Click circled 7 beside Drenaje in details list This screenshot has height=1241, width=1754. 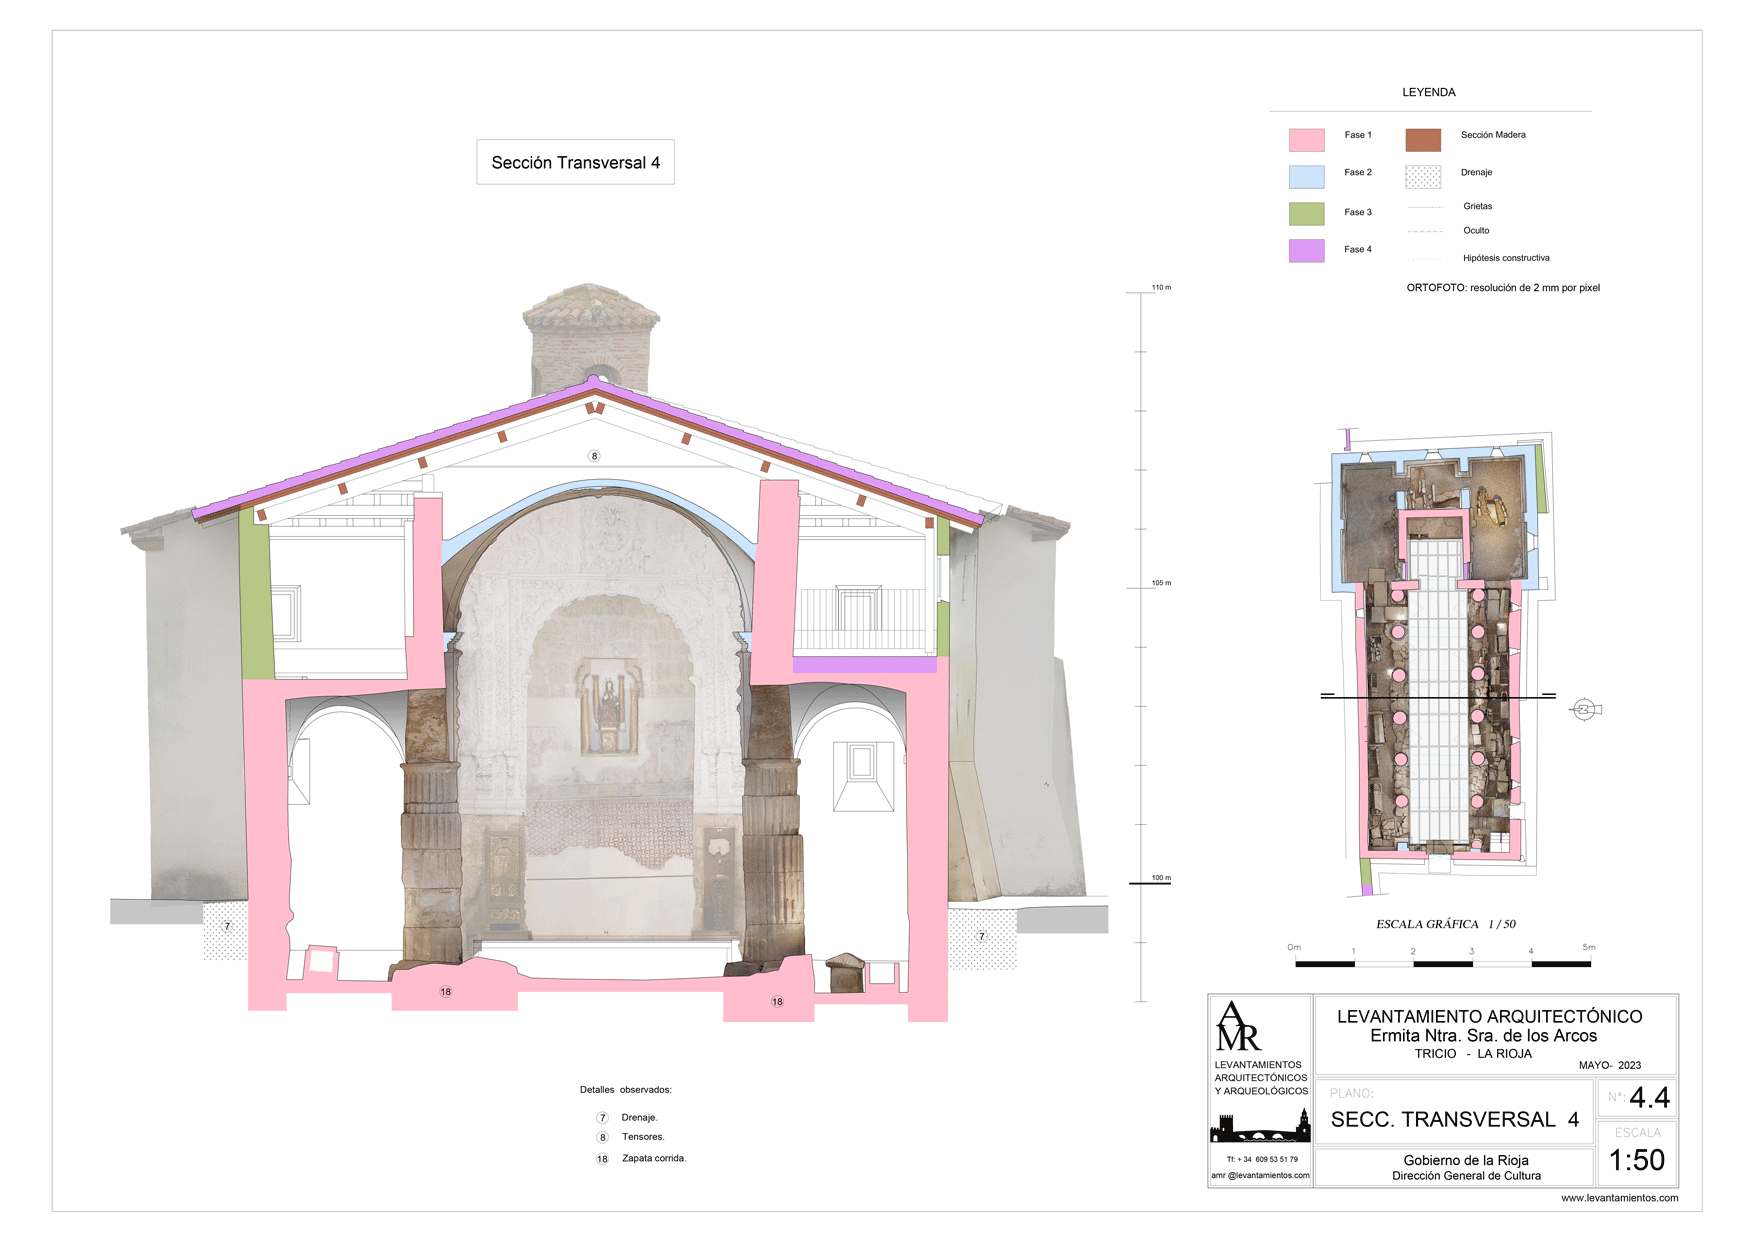(x=602, y=1118)
